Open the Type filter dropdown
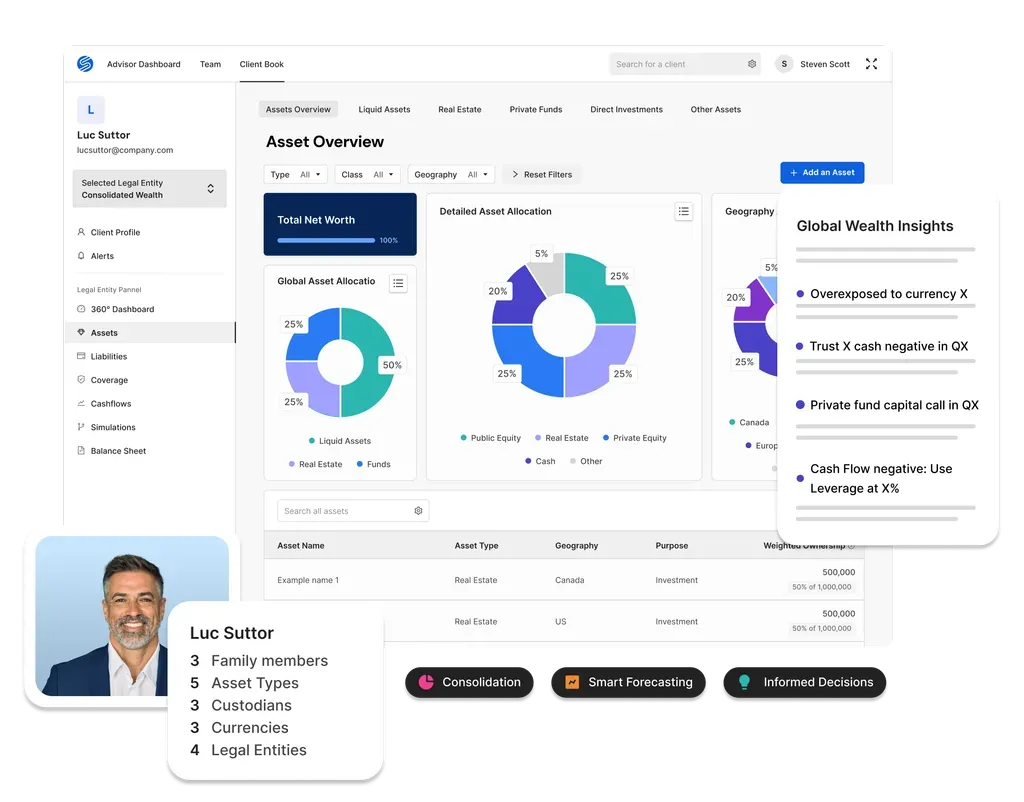The height and width of the screenshot is (802, 1024). [296, 174]
